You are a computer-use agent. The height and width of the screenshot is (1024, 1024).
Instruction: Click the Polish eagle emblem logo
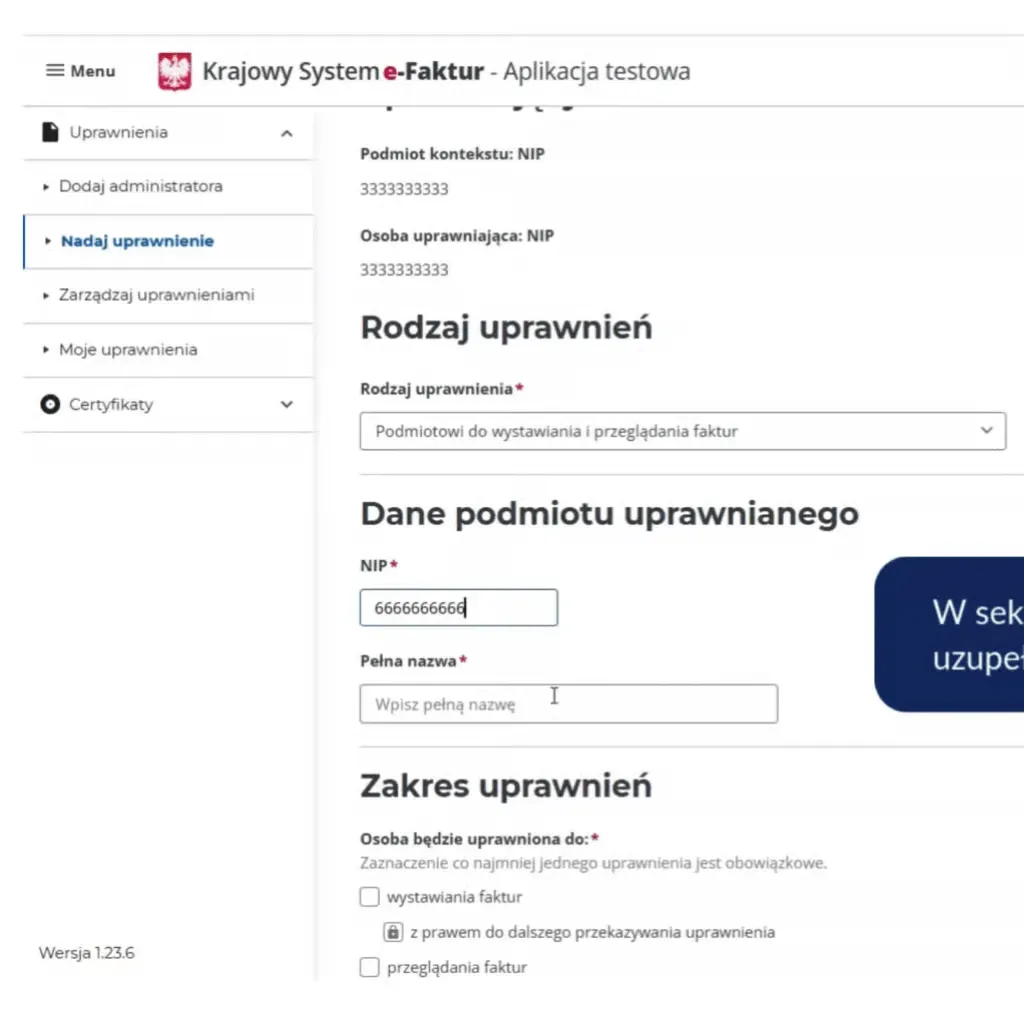174,70
